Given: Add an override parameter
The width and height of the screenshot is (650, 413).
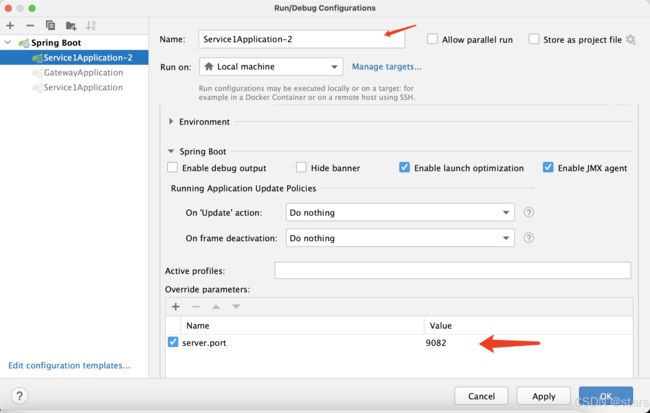Looking at the screenshot, I should click(x=176, y=306).
